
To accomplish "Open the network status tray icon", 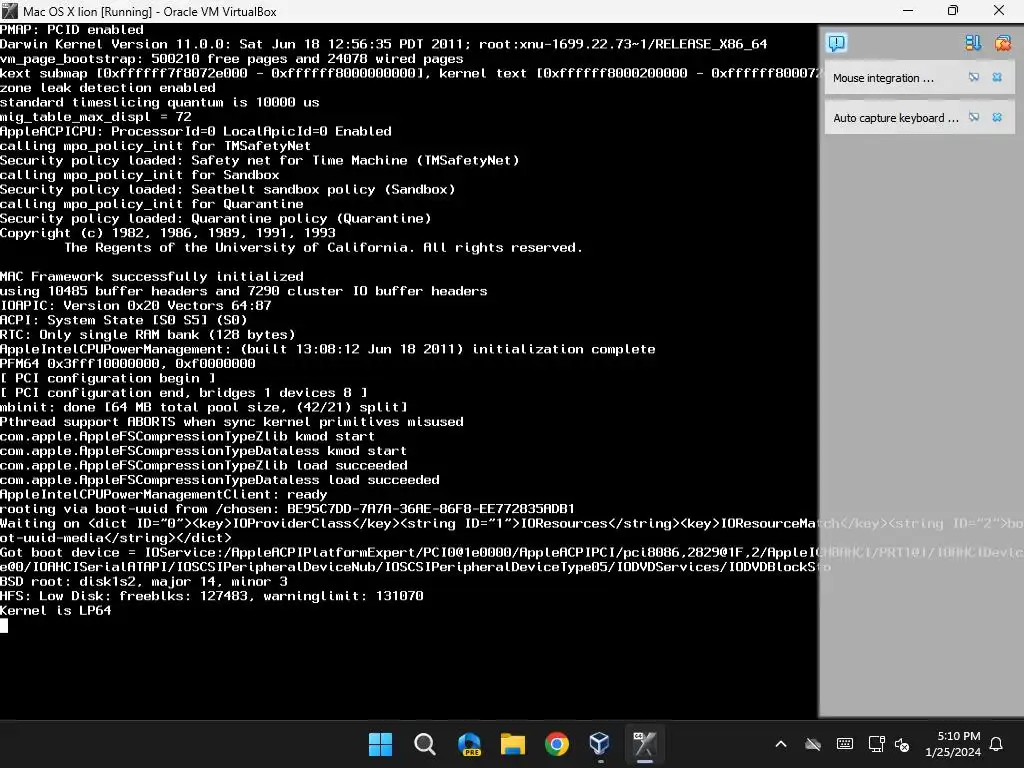I will tap(876, 744).
